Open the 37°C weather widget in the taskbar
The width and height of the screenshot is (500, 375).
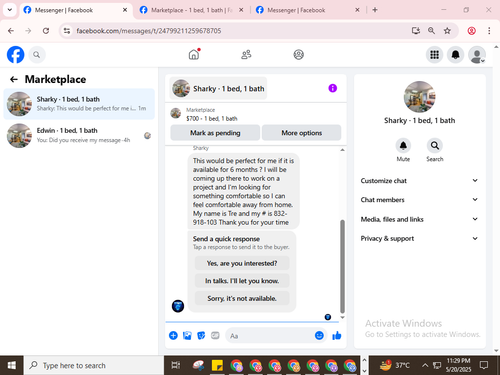point(395,365)
